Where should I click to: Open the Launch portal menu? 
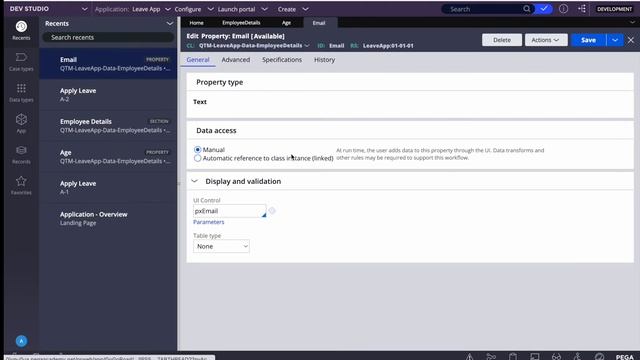(x=242, y=9)
